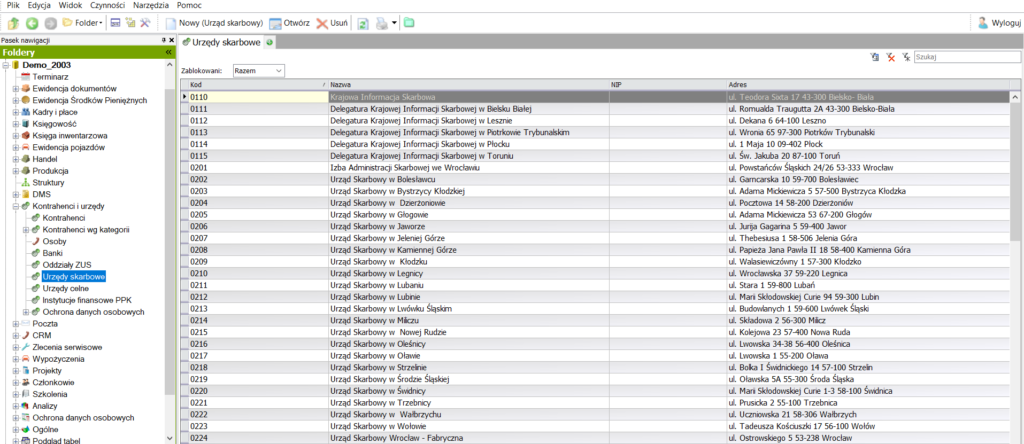The image size is (1024, 444).
Task: Click the NIP column header
Action: (x=667, y=85)
